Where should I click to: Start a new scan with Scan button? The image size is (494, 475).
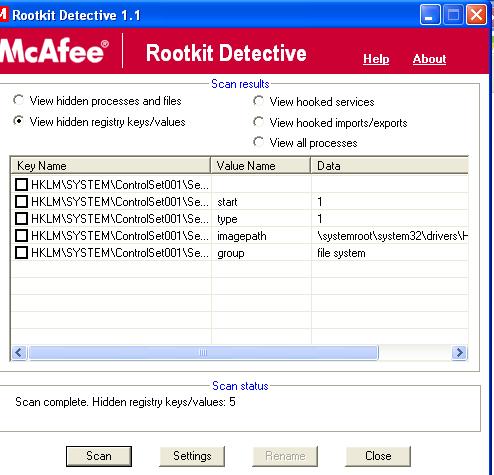click(99, 456)
